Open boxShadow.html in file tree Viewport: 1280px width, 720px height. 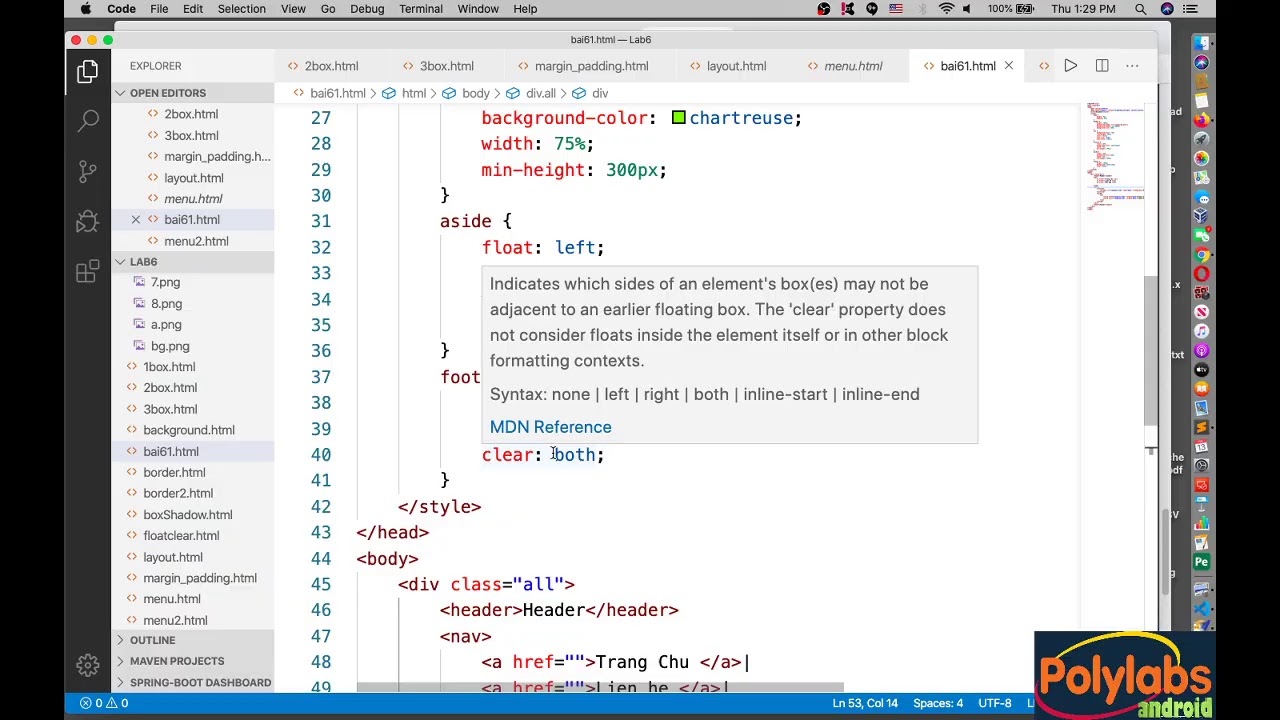tap(187, 515)
